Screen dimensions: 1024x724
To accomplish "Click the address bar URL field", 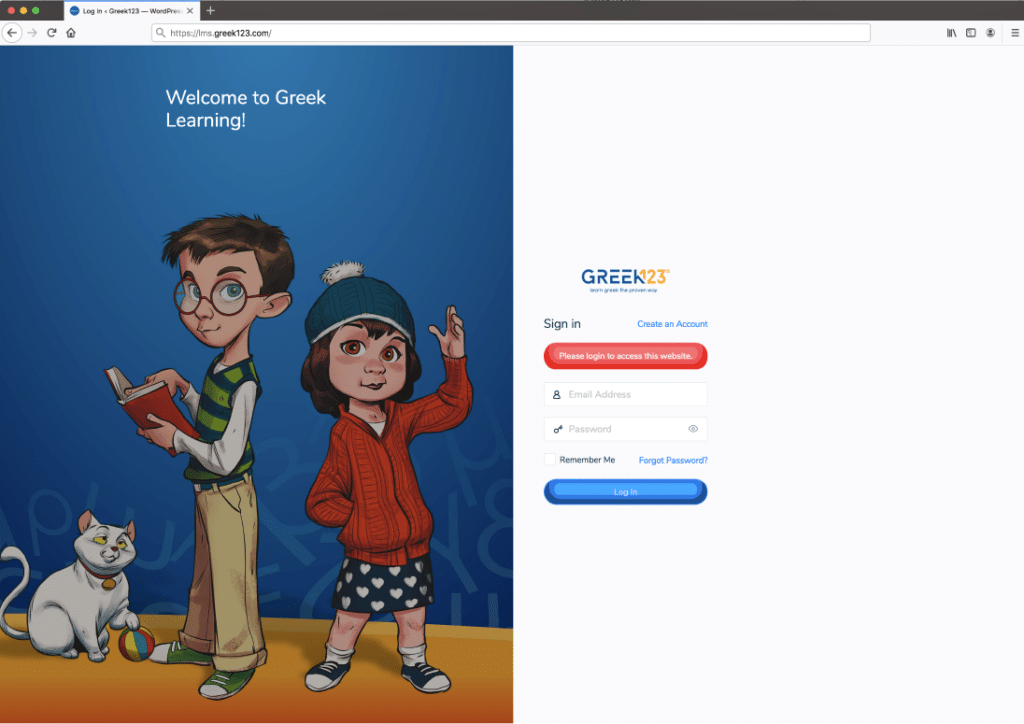I will [x=511, y=33].
